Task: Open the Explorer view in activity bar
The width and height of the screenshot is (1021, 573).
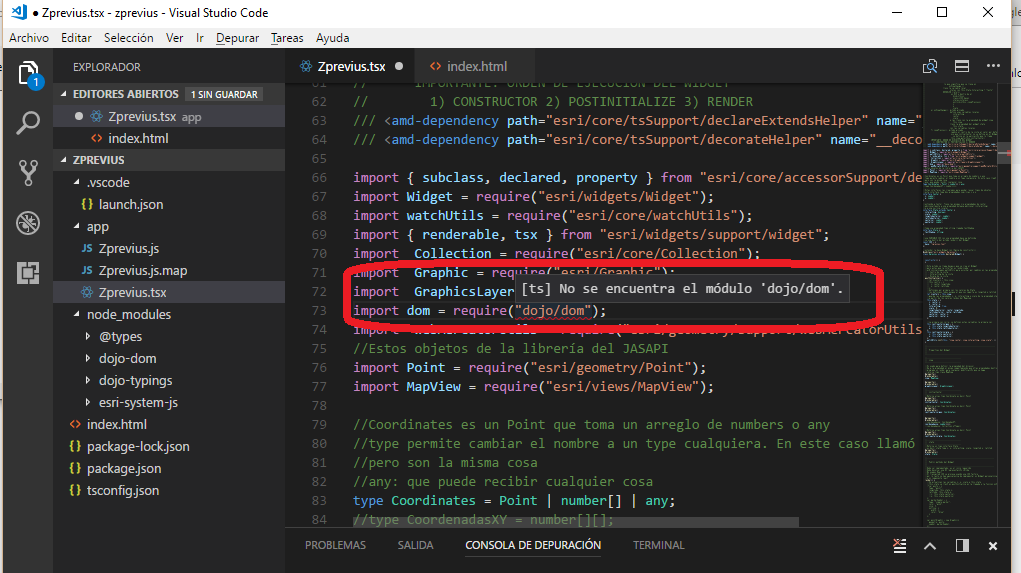Action: point(29,74)
